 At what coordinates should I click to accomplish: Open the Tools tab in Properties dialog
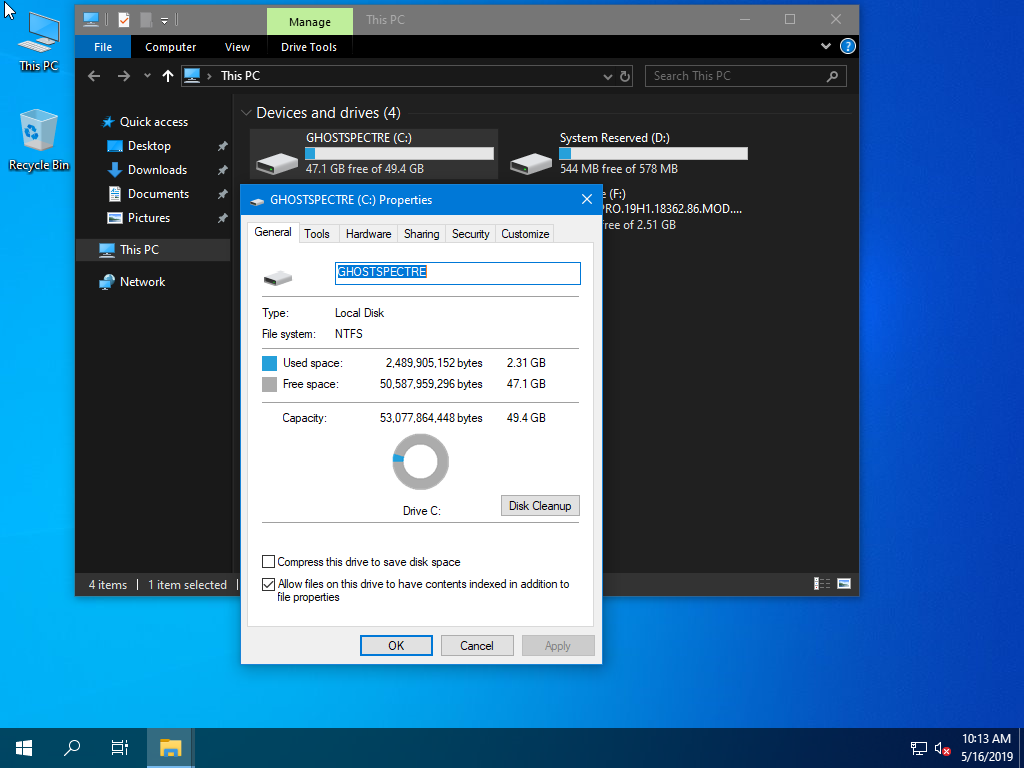coord(317,234)
